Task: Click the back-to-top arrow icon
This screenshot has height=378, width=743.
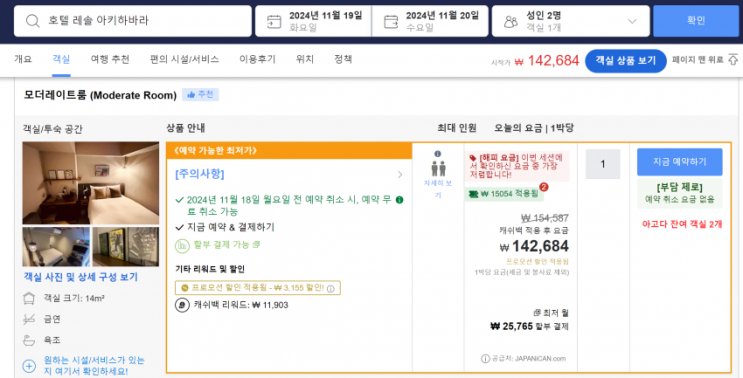Action: pos(733,60)
